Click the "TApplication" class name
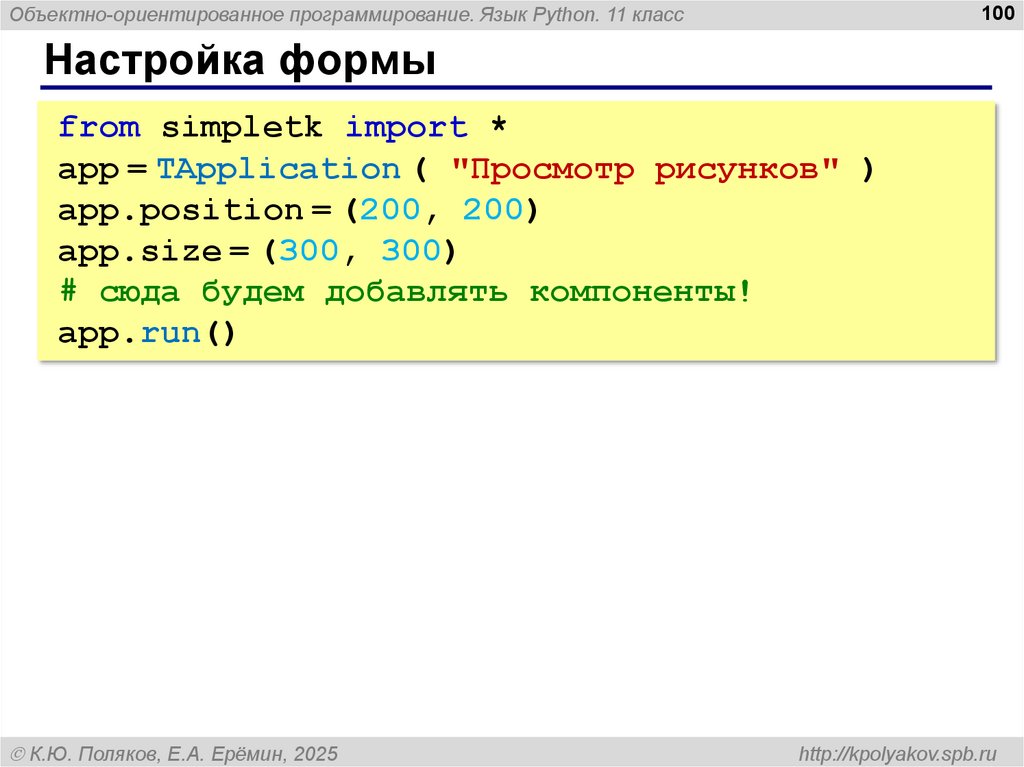The image size is (1024, 767). click(x=278, y=169)
